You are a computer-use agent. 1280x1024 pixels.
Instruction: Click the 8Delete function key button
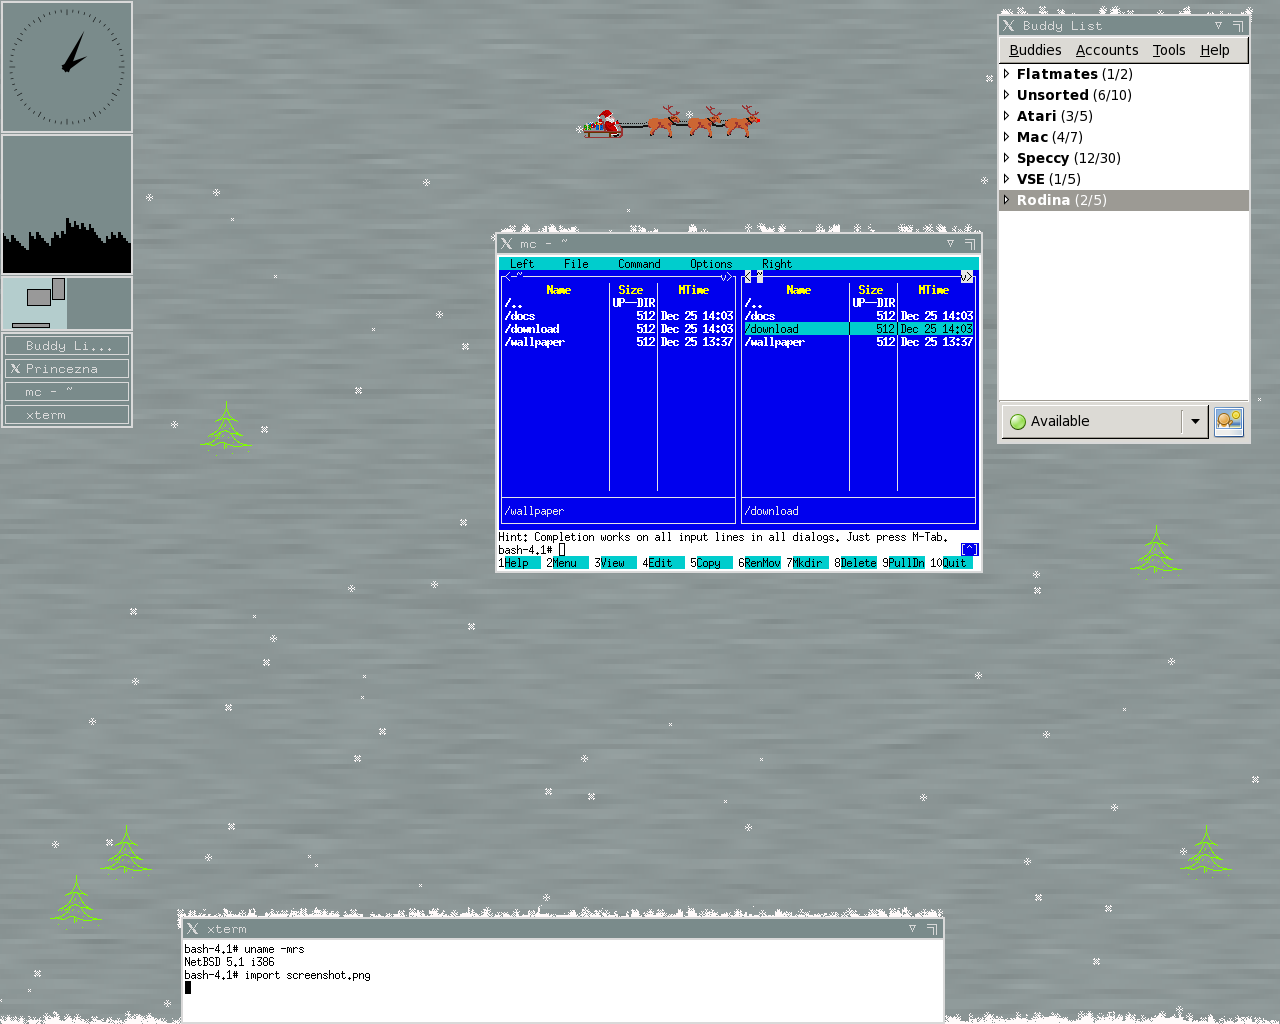(857, 563)
